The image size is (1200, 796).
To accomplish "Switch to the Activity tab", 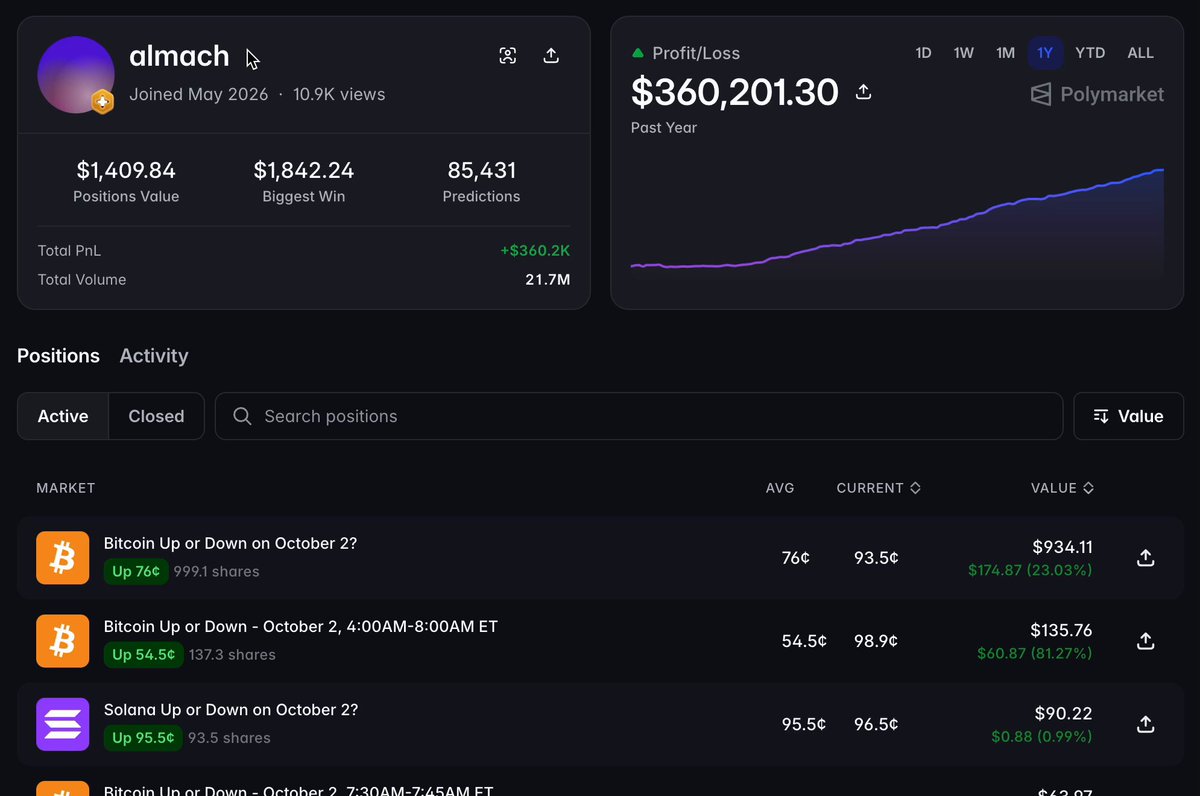I will 154,356.
